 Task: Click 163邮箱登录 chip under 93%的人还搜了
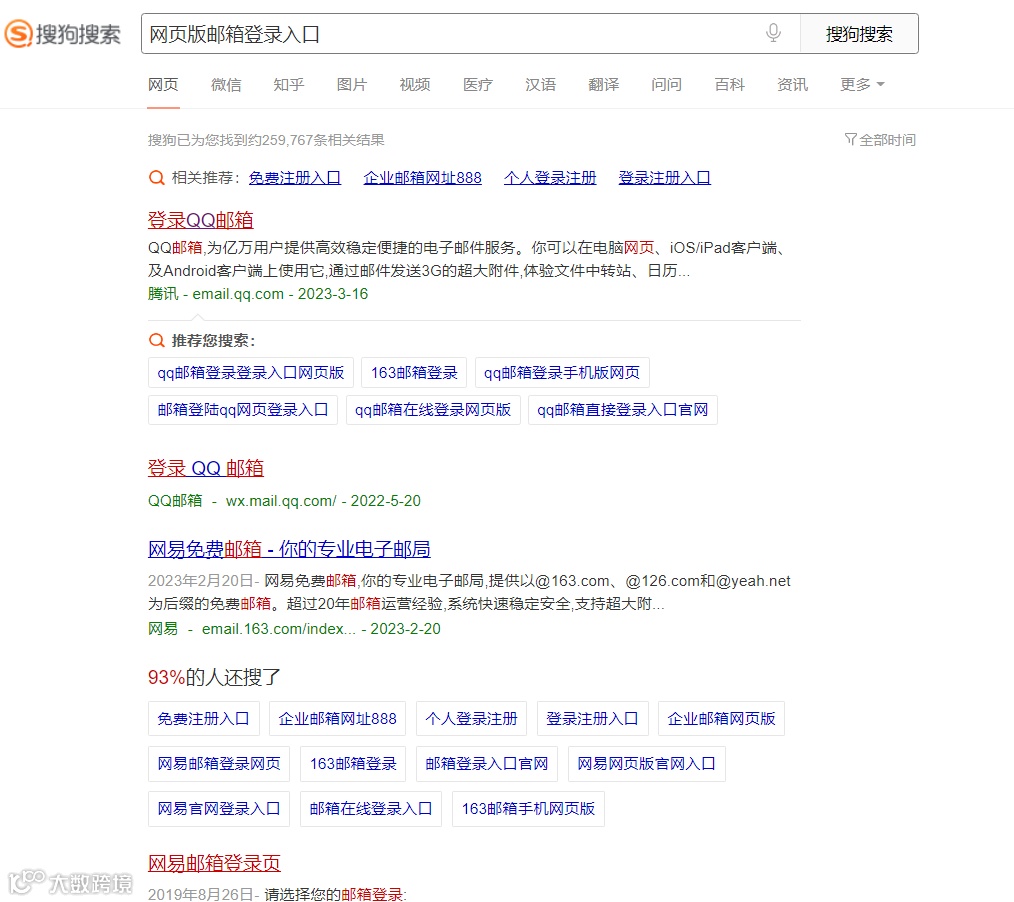(353, 764)
